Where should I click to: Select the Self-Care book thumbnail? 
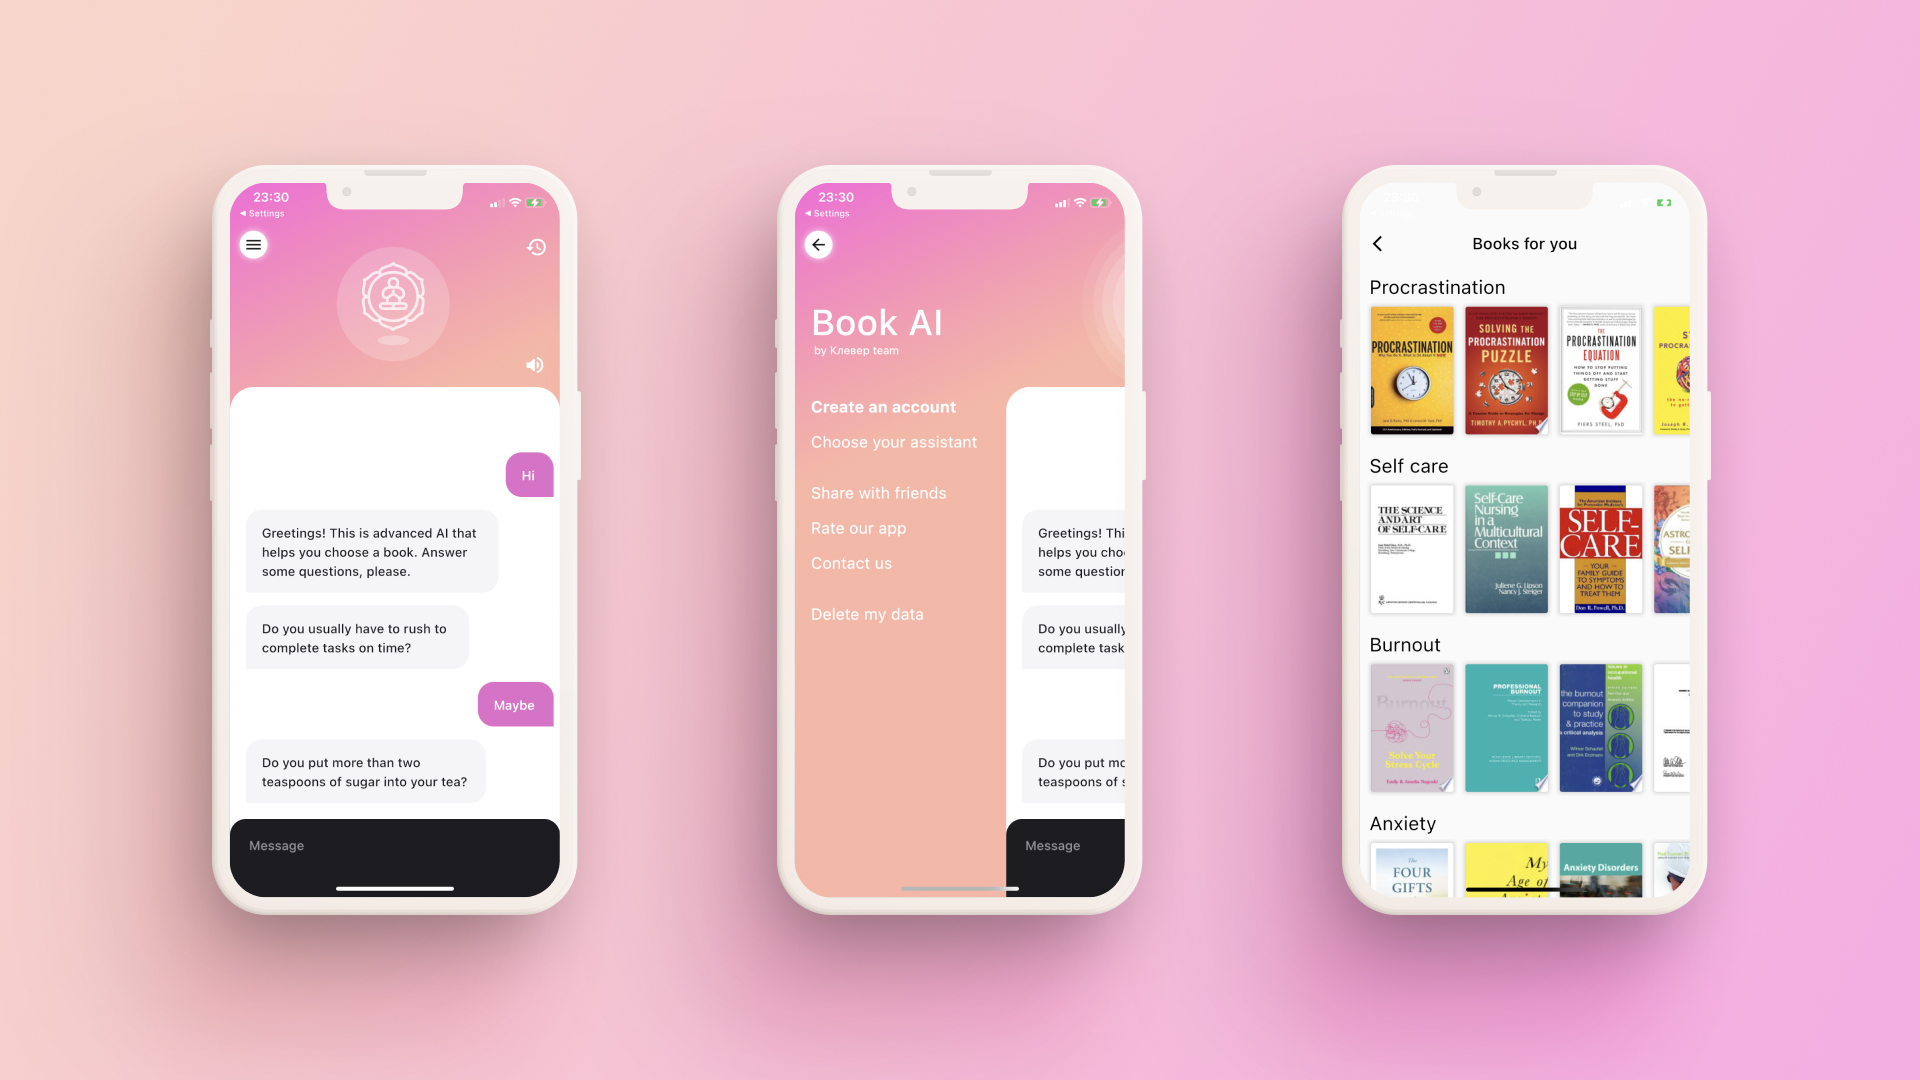(x=1600, y=547)
